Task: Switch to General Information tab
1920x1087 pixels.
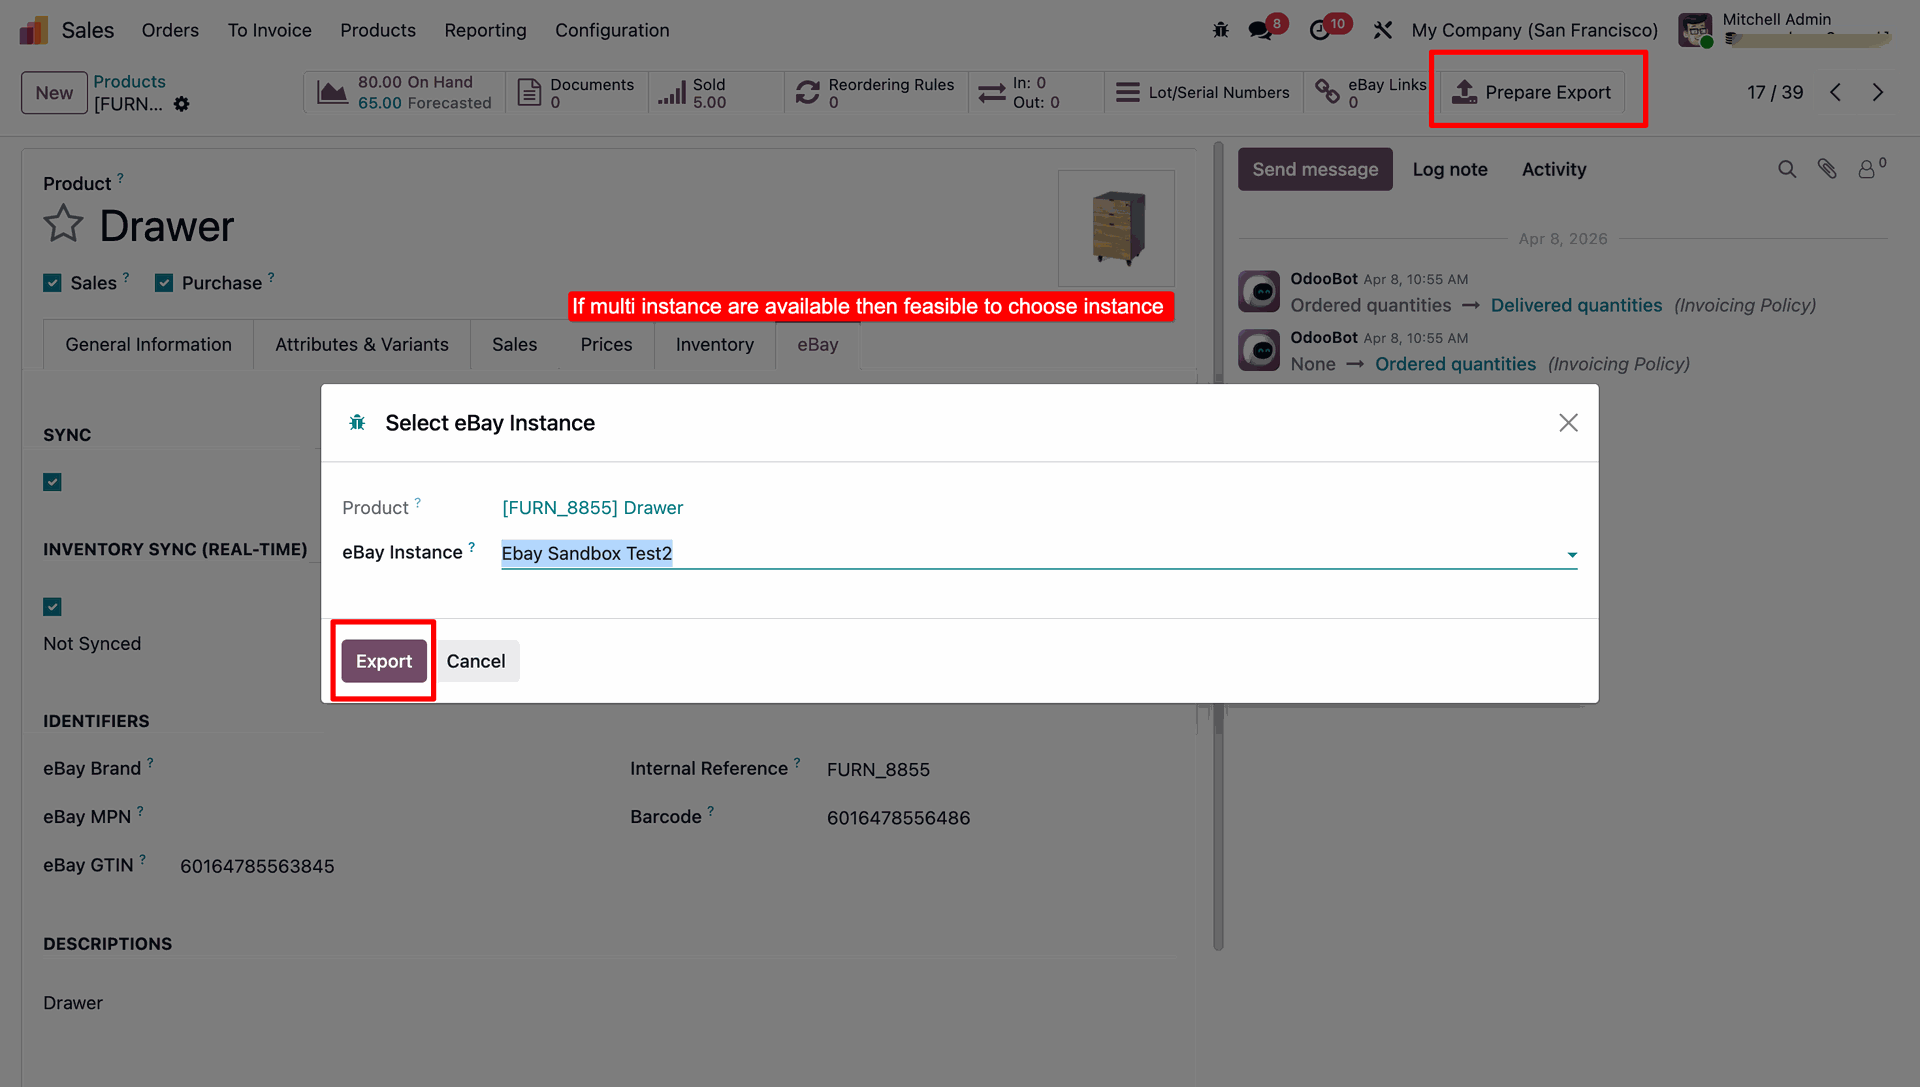Action: click(x=148, y=344)
